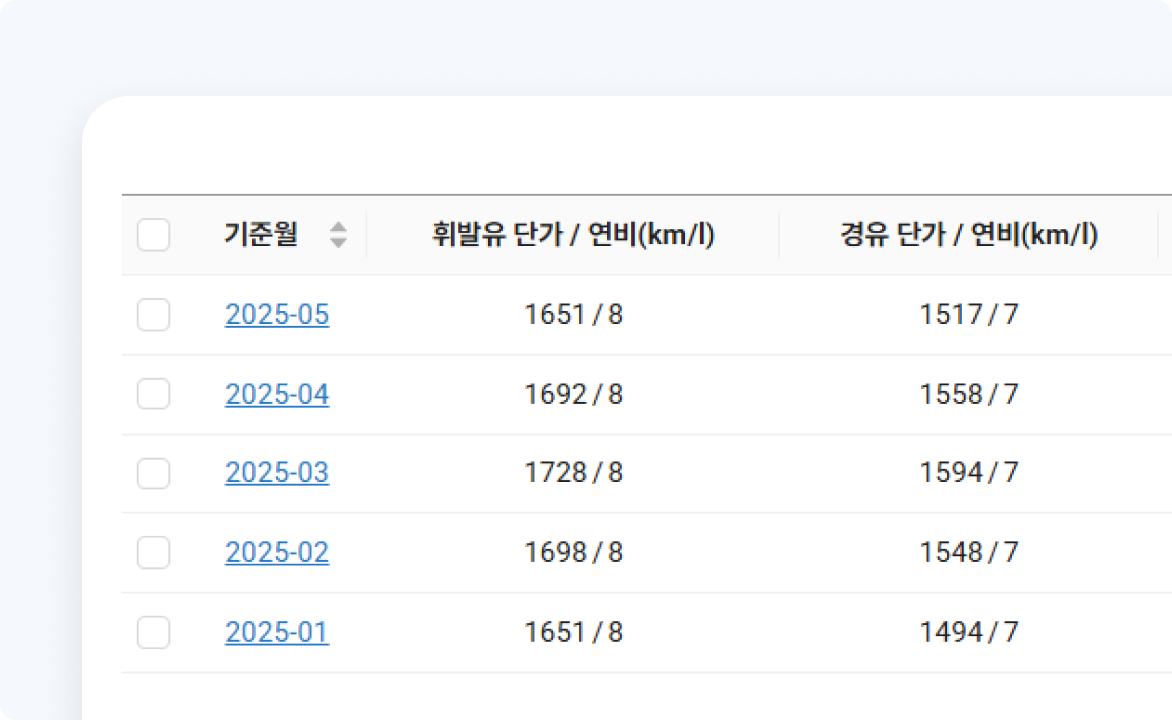Select the 1548 / 7 diesel value
1172x720 pixels.
pos(968,552)
